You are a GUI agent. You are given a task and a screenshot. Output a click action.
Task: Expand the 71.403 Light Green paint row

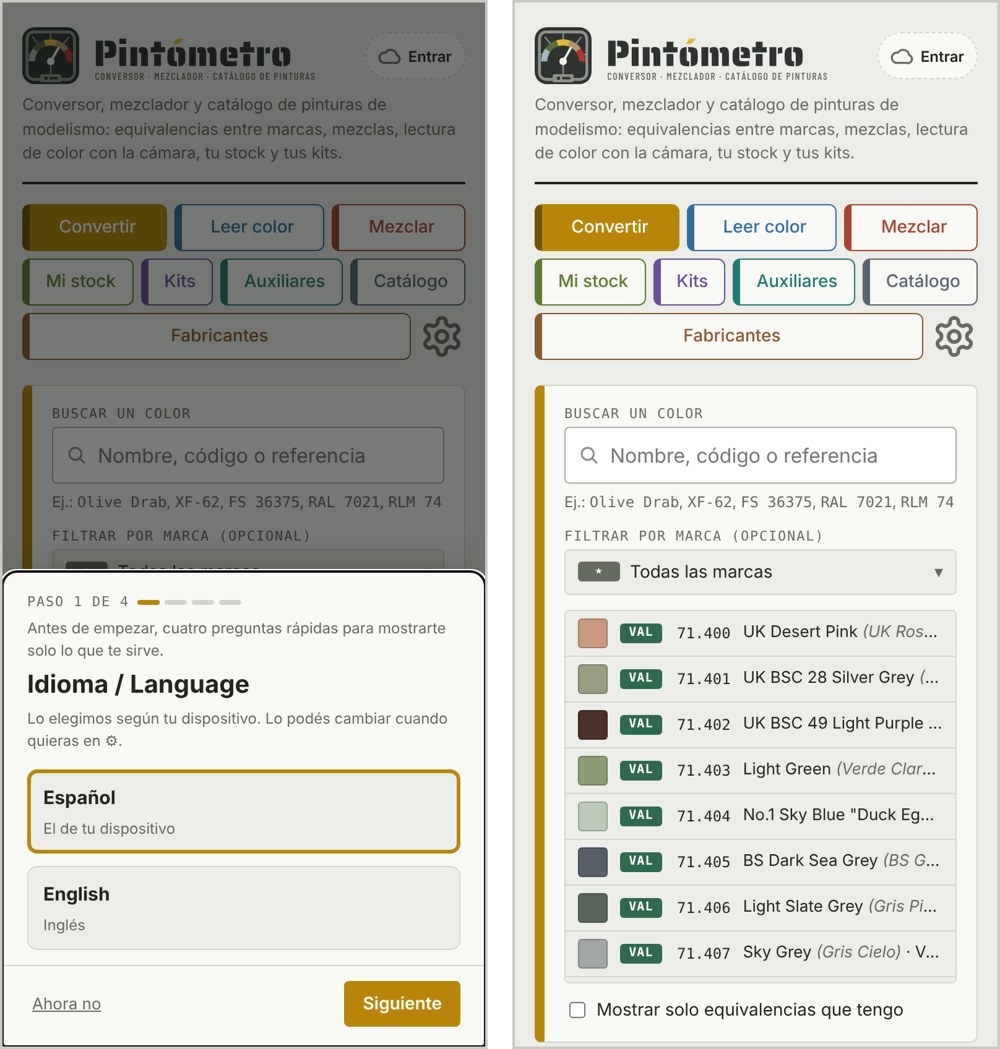pyautogui.click(x=760, y=770)
